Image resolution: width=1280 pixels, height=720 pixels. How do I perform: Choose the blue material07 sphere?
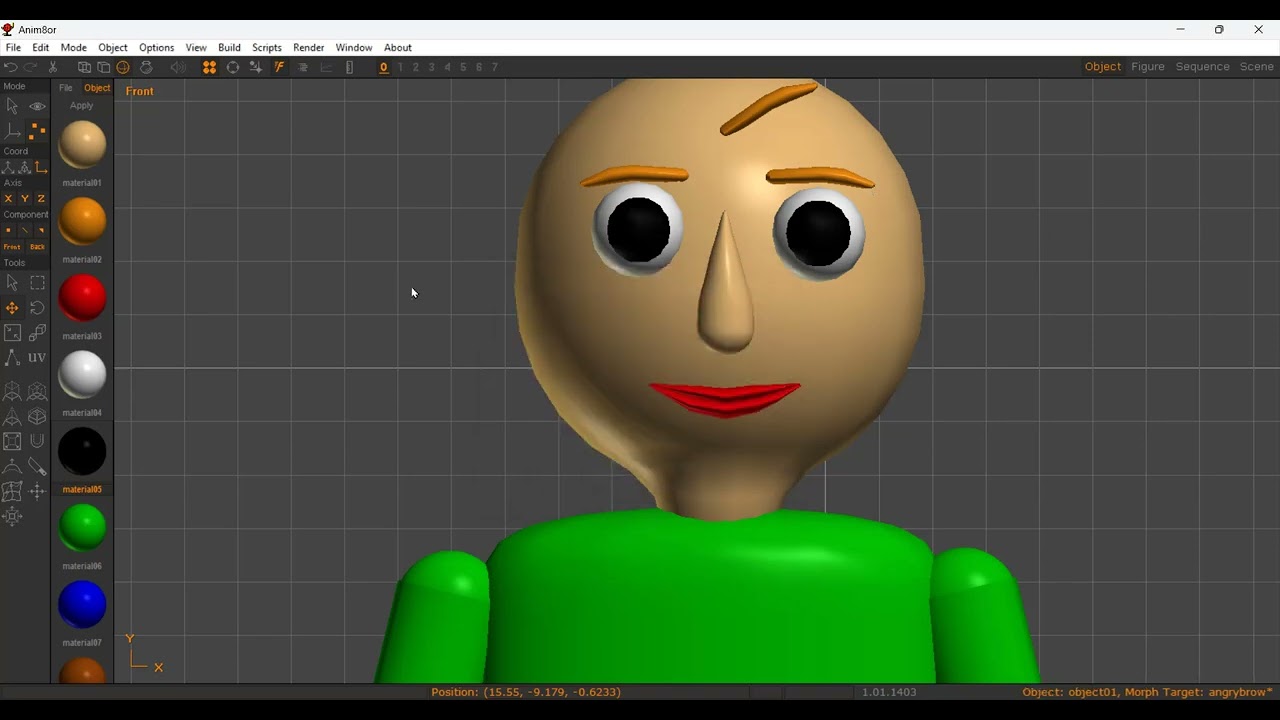(x=82, y=605)
